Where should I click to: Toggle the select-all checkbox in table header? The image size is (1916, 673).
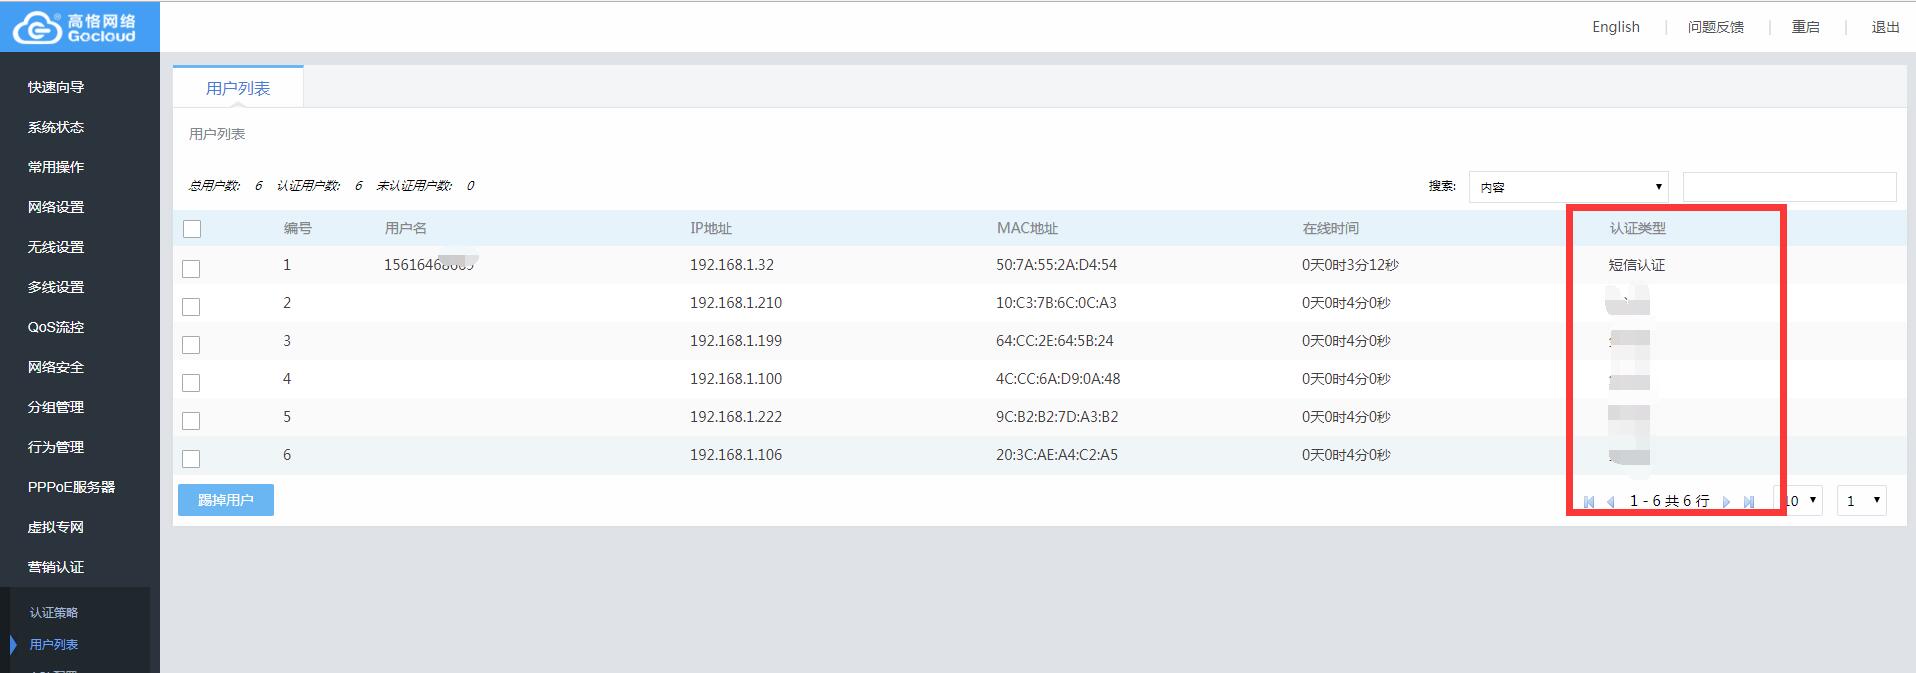[192, 229]
